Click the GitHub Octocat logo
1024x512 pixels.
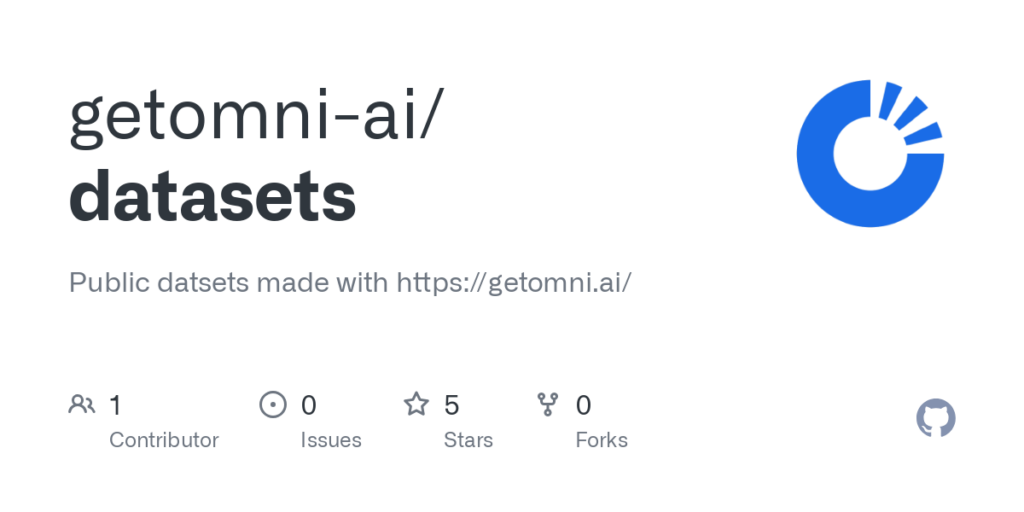coord(936,418)
